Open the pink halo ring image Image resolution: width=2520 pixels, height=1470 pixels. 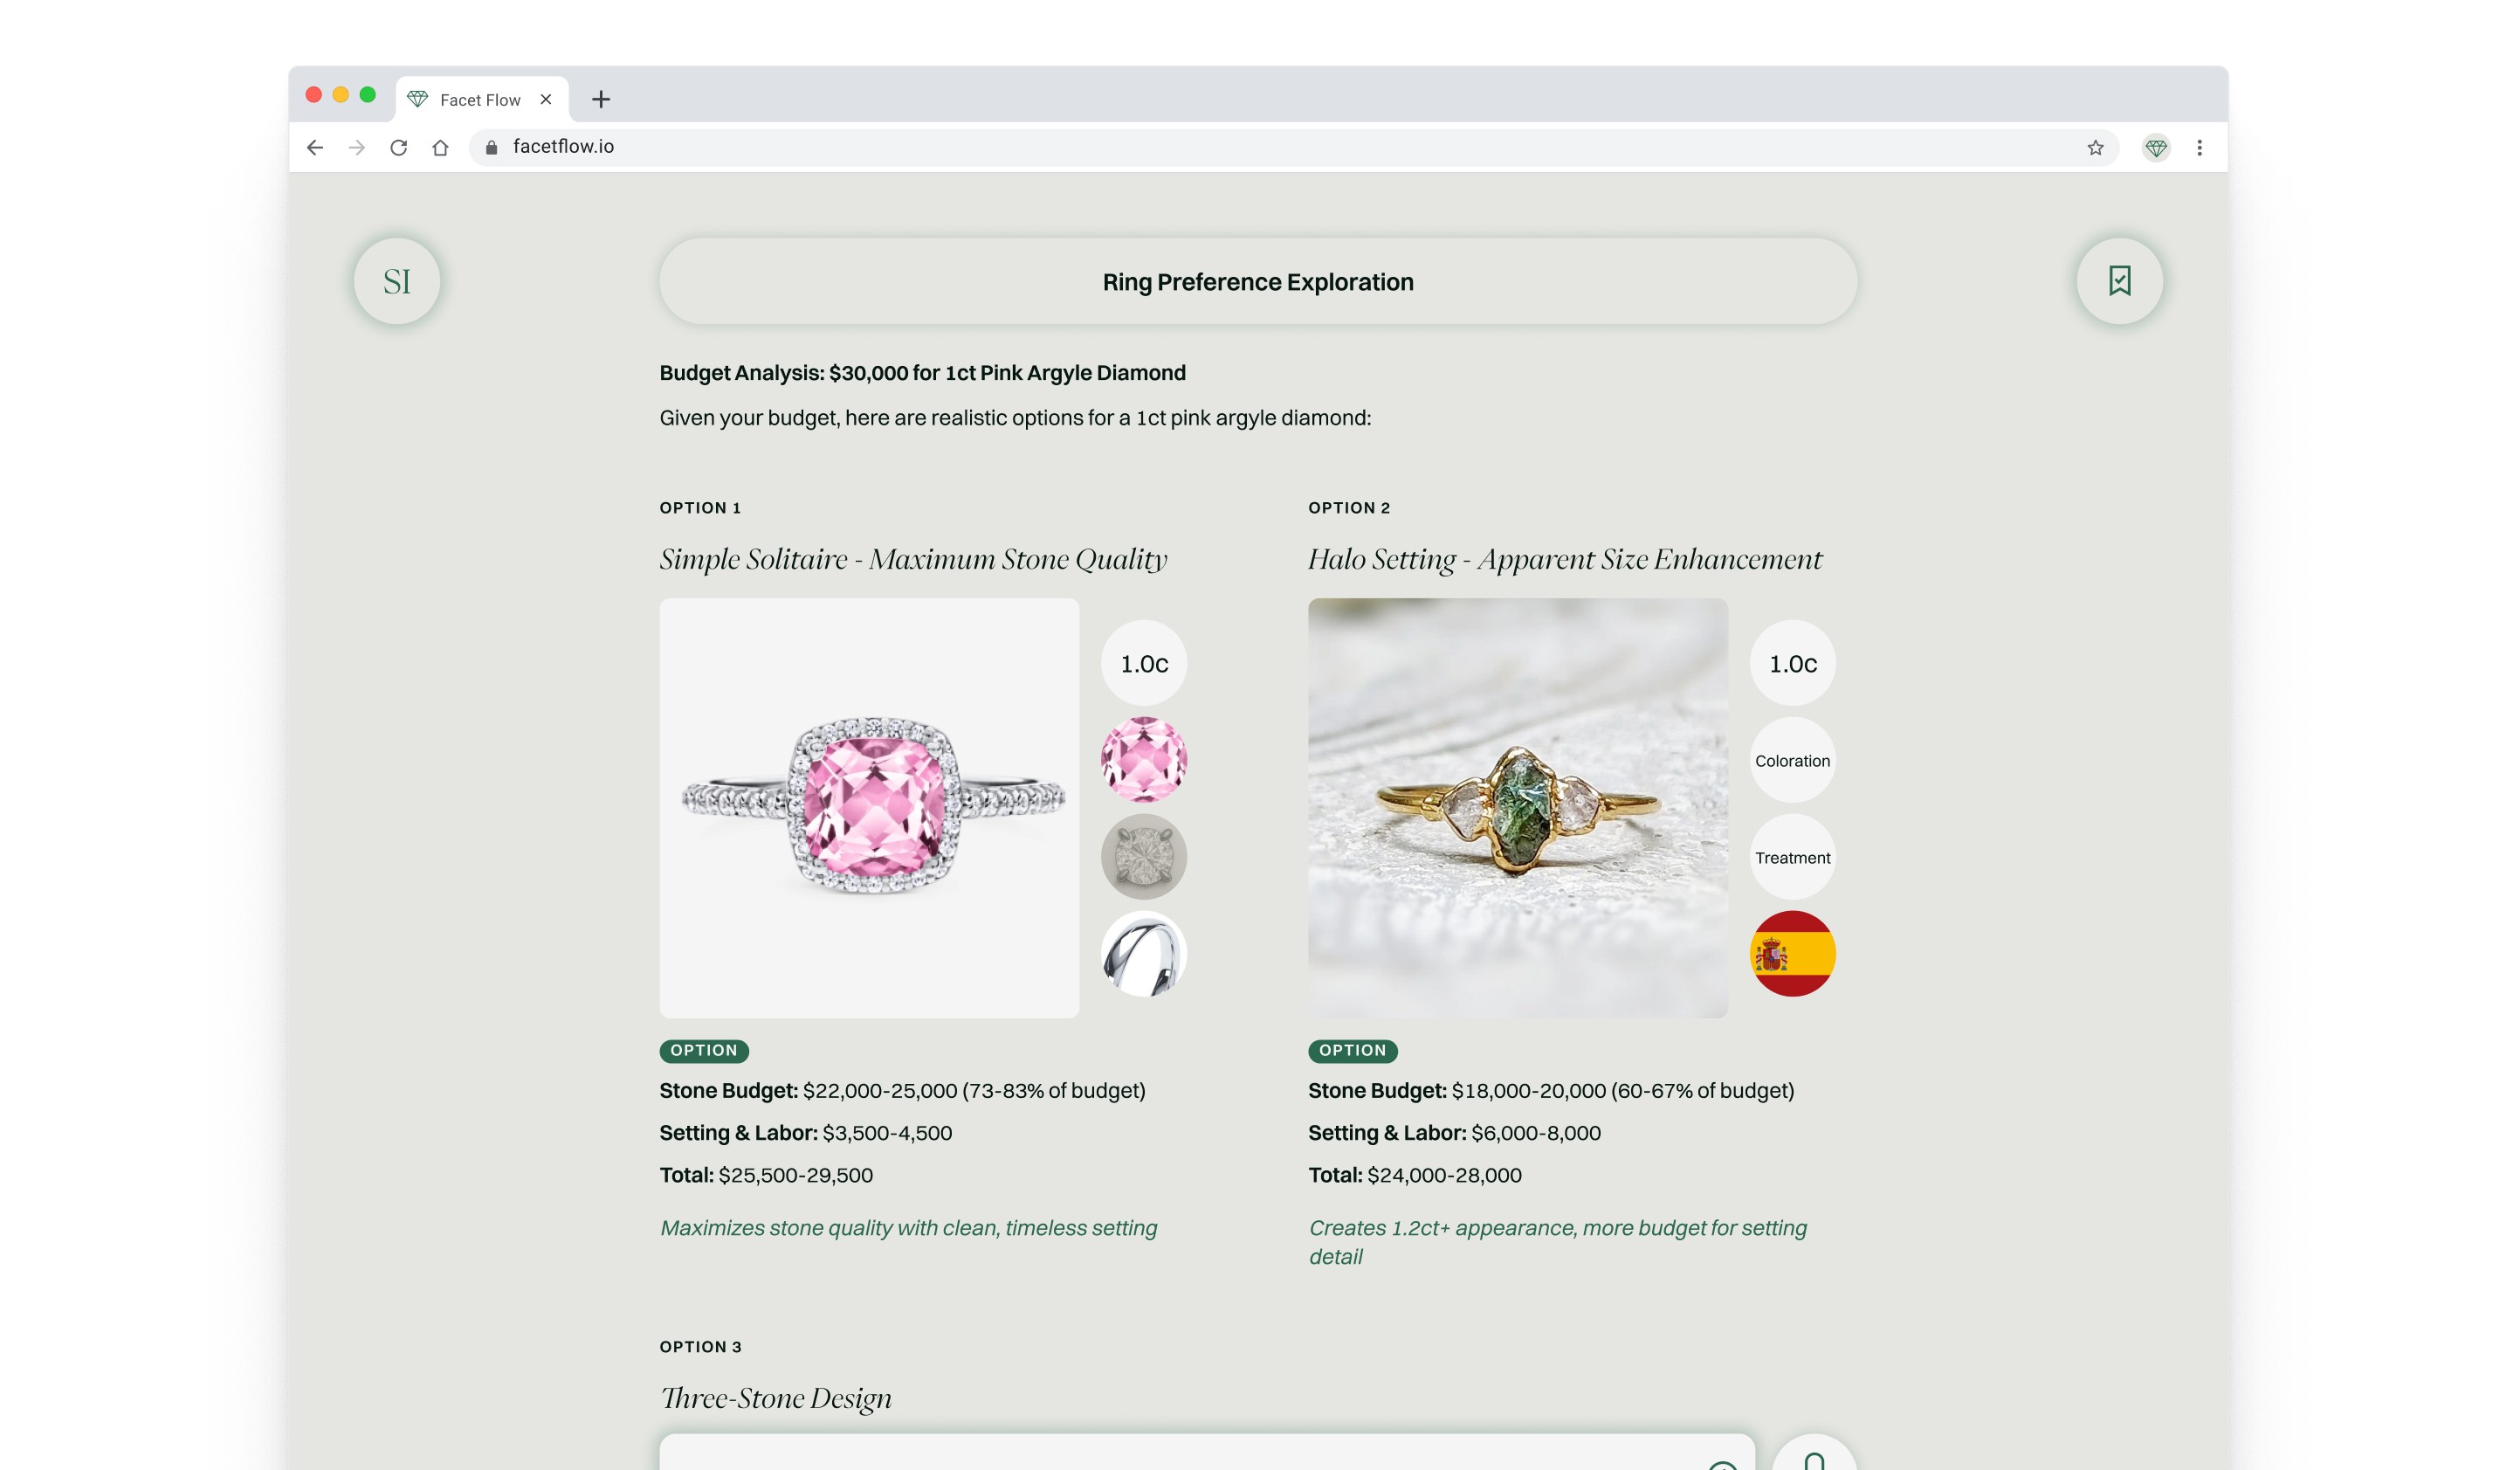click(x=869, y=808)
